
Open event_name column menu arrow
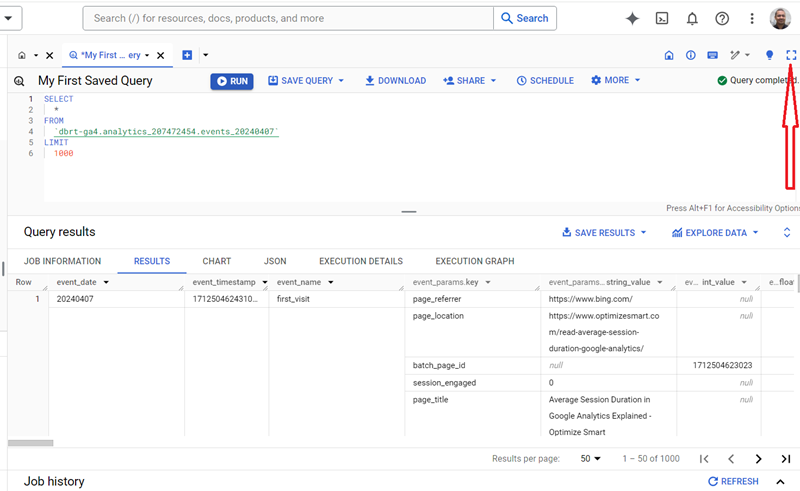click(x=331, y=282)
